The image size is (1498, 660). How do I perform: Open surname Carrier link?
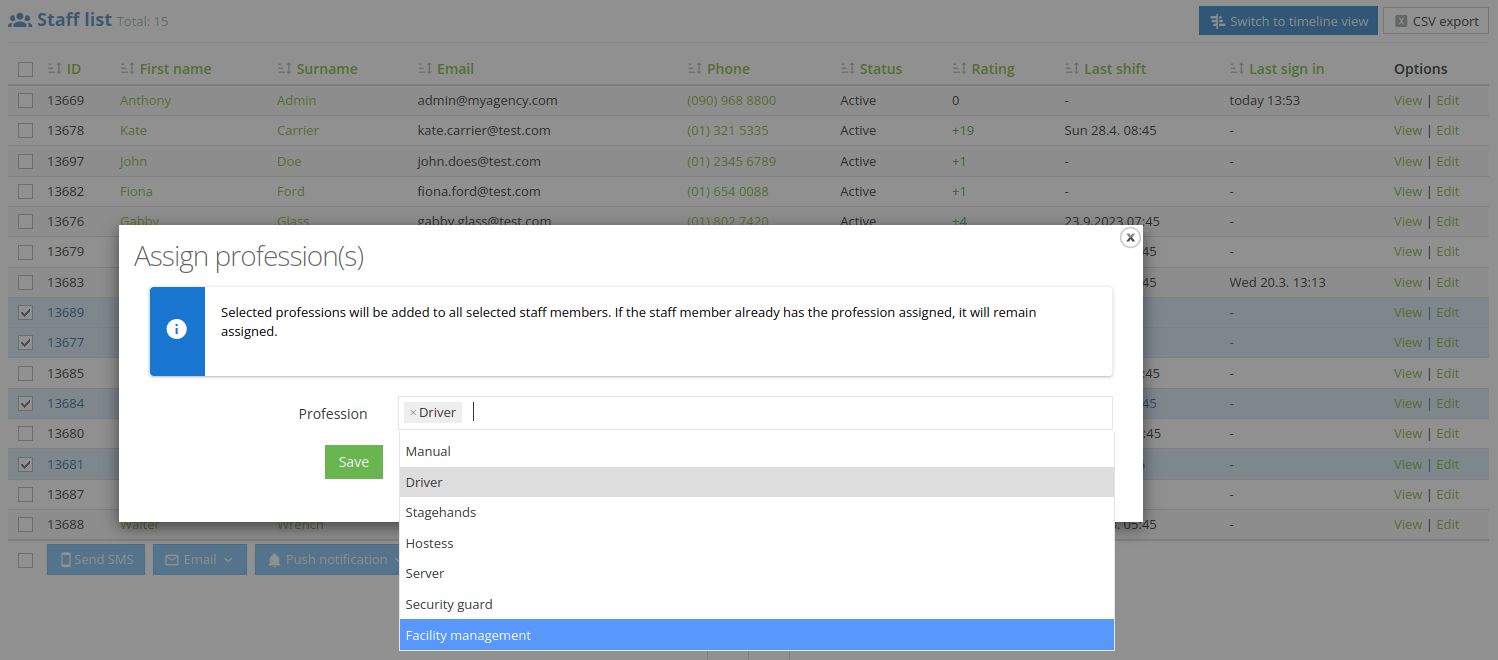[x=298, y=131]
